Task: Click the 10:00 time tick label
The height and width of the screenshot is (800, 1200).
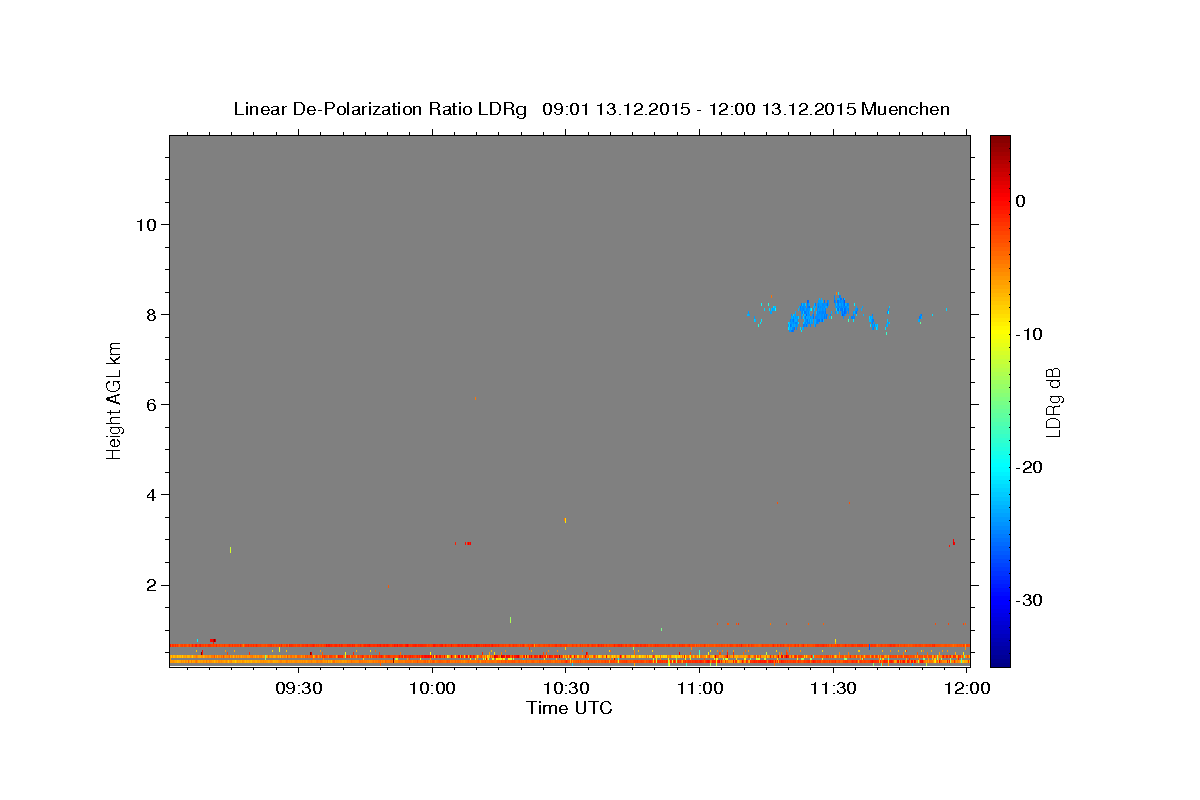Action: click(432, 688)
